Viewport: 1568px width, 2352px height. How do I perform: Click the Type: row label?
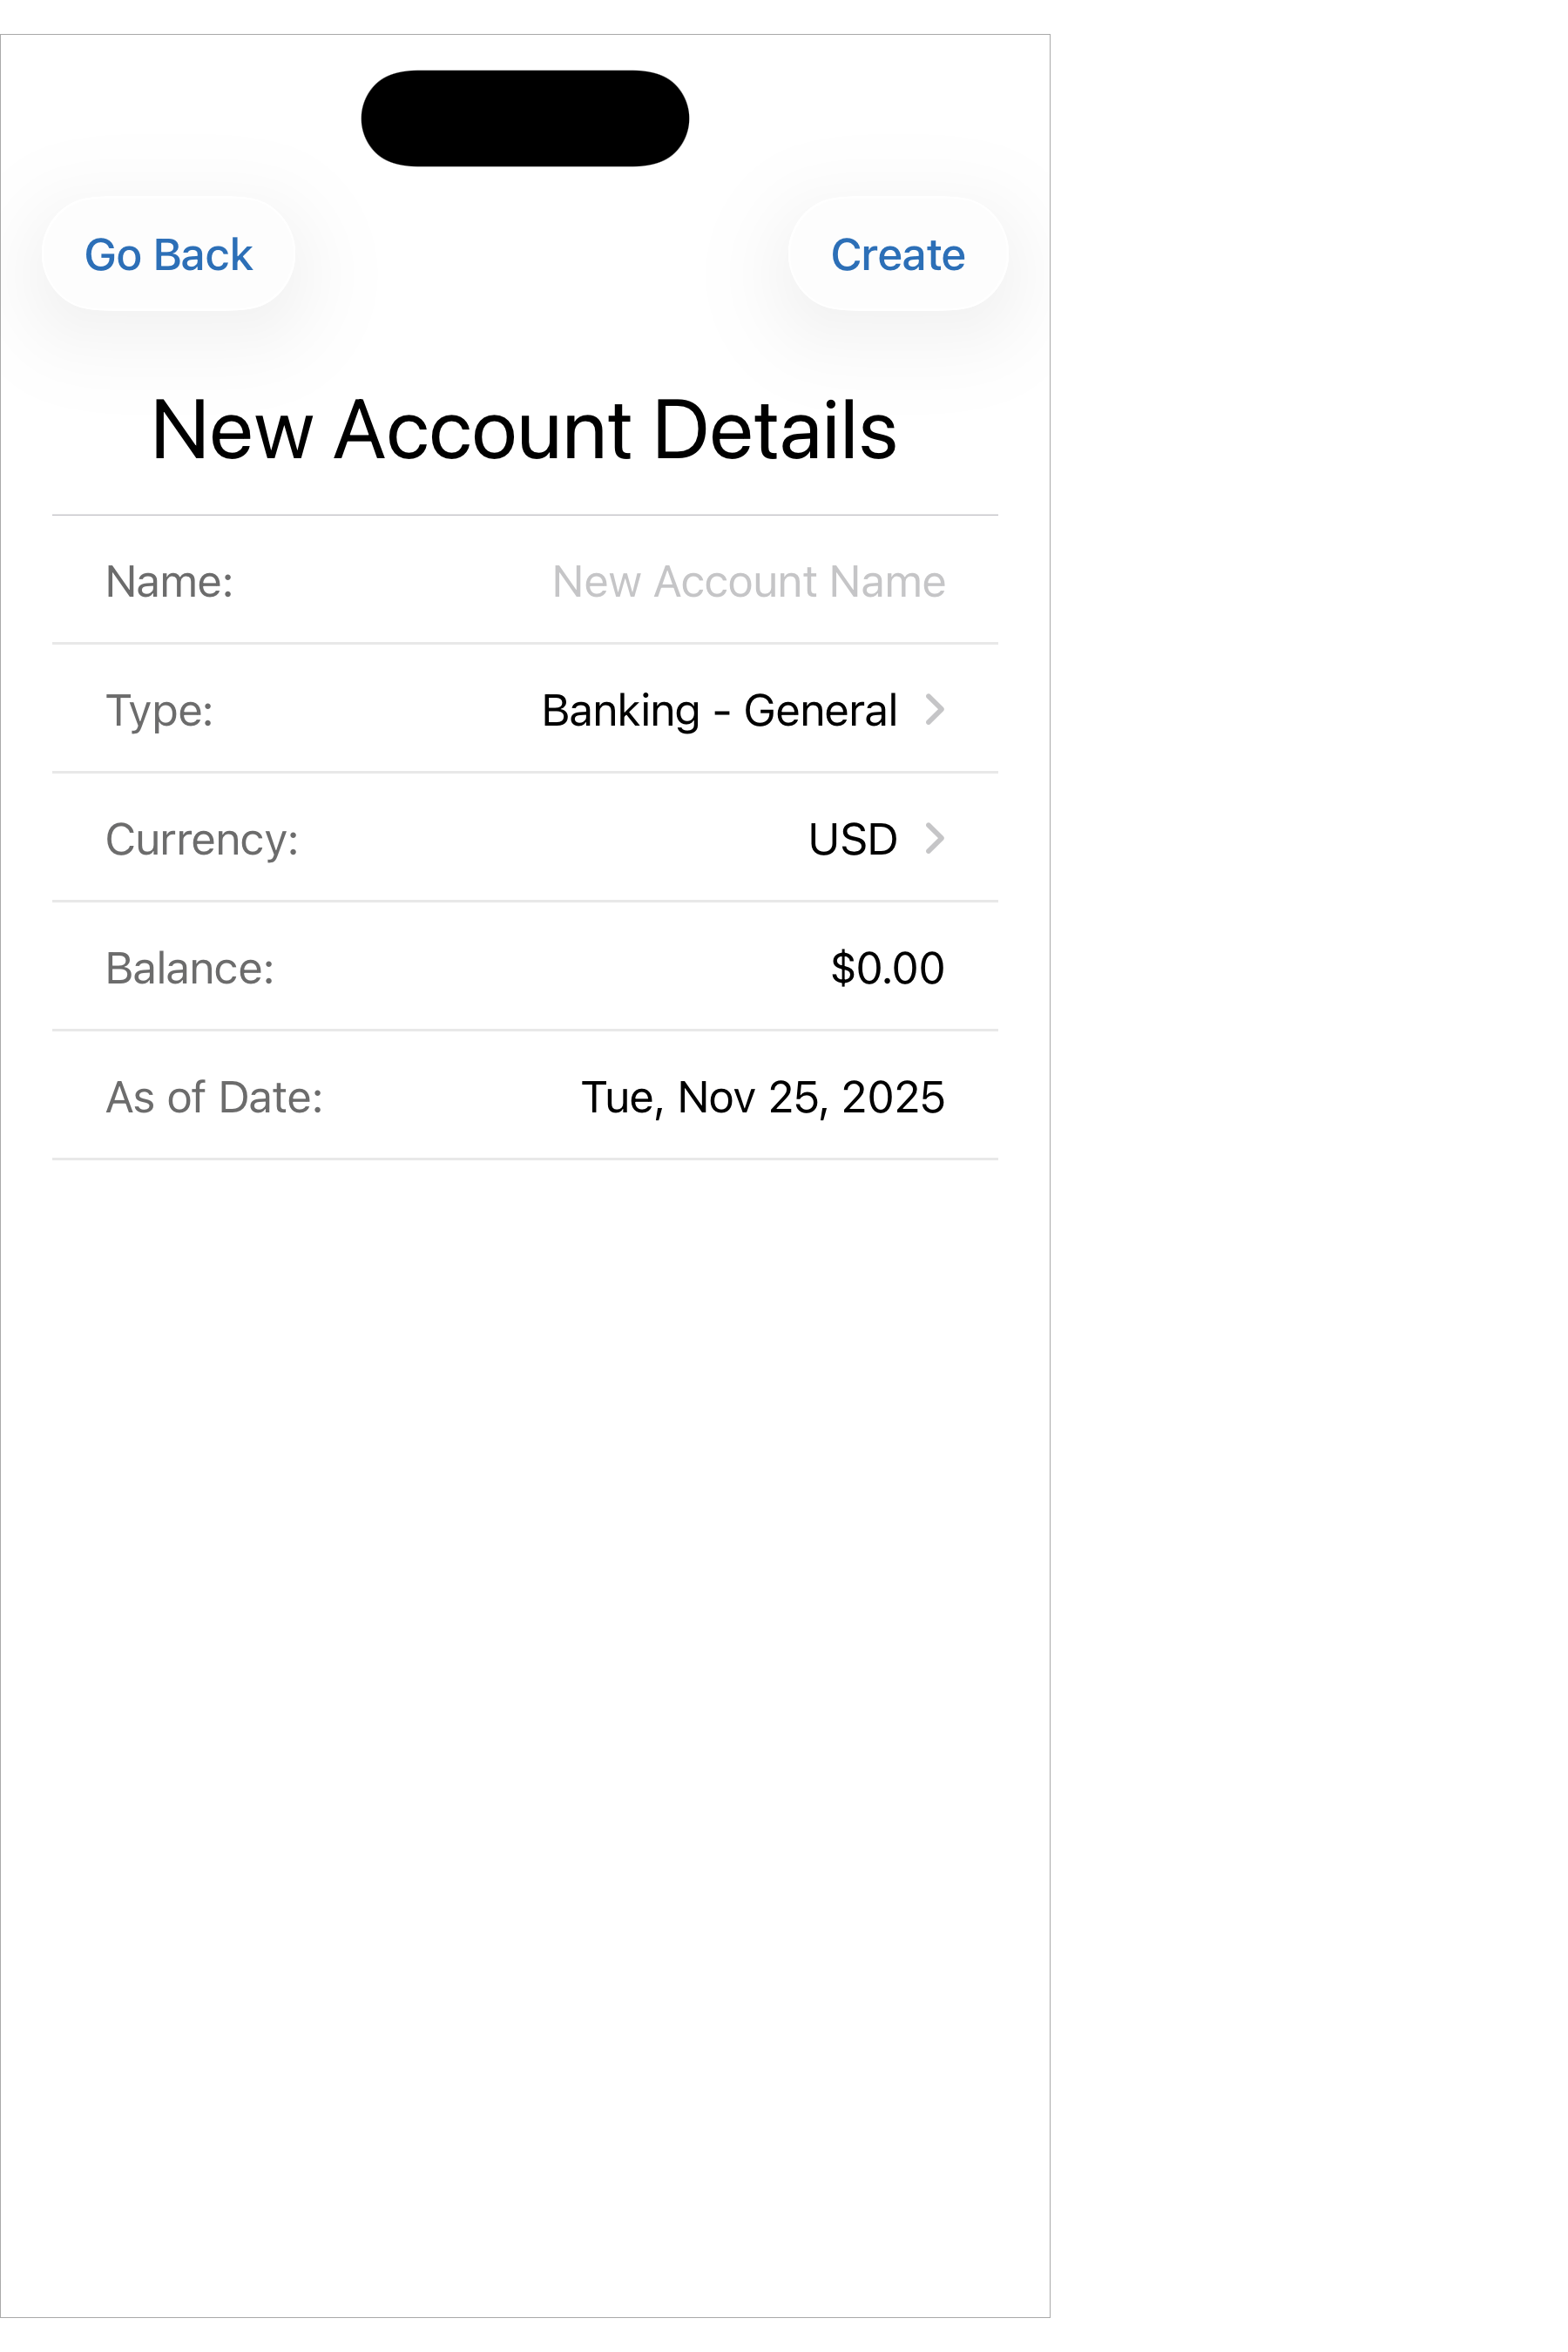click(159, 710)
